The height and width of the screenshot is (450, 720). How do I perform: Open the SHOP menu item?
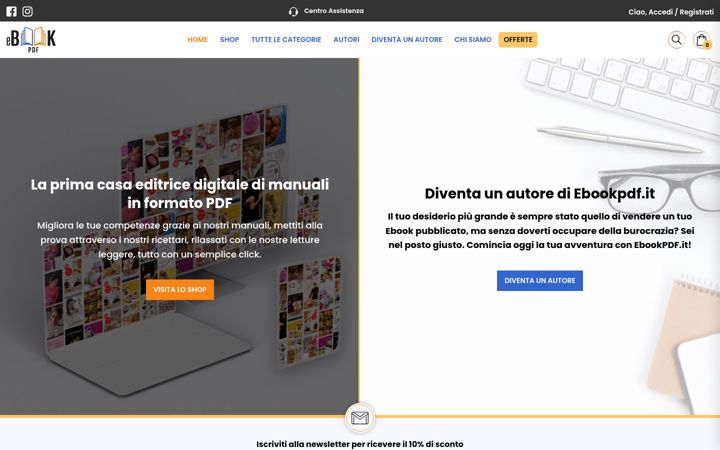point(230,39)
